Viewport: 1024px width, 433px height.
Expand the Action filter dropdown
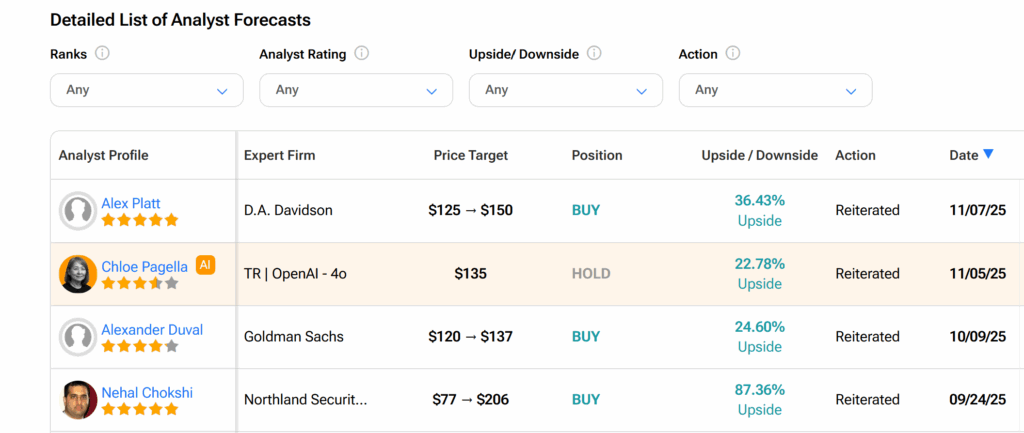(x=775, y=90)
